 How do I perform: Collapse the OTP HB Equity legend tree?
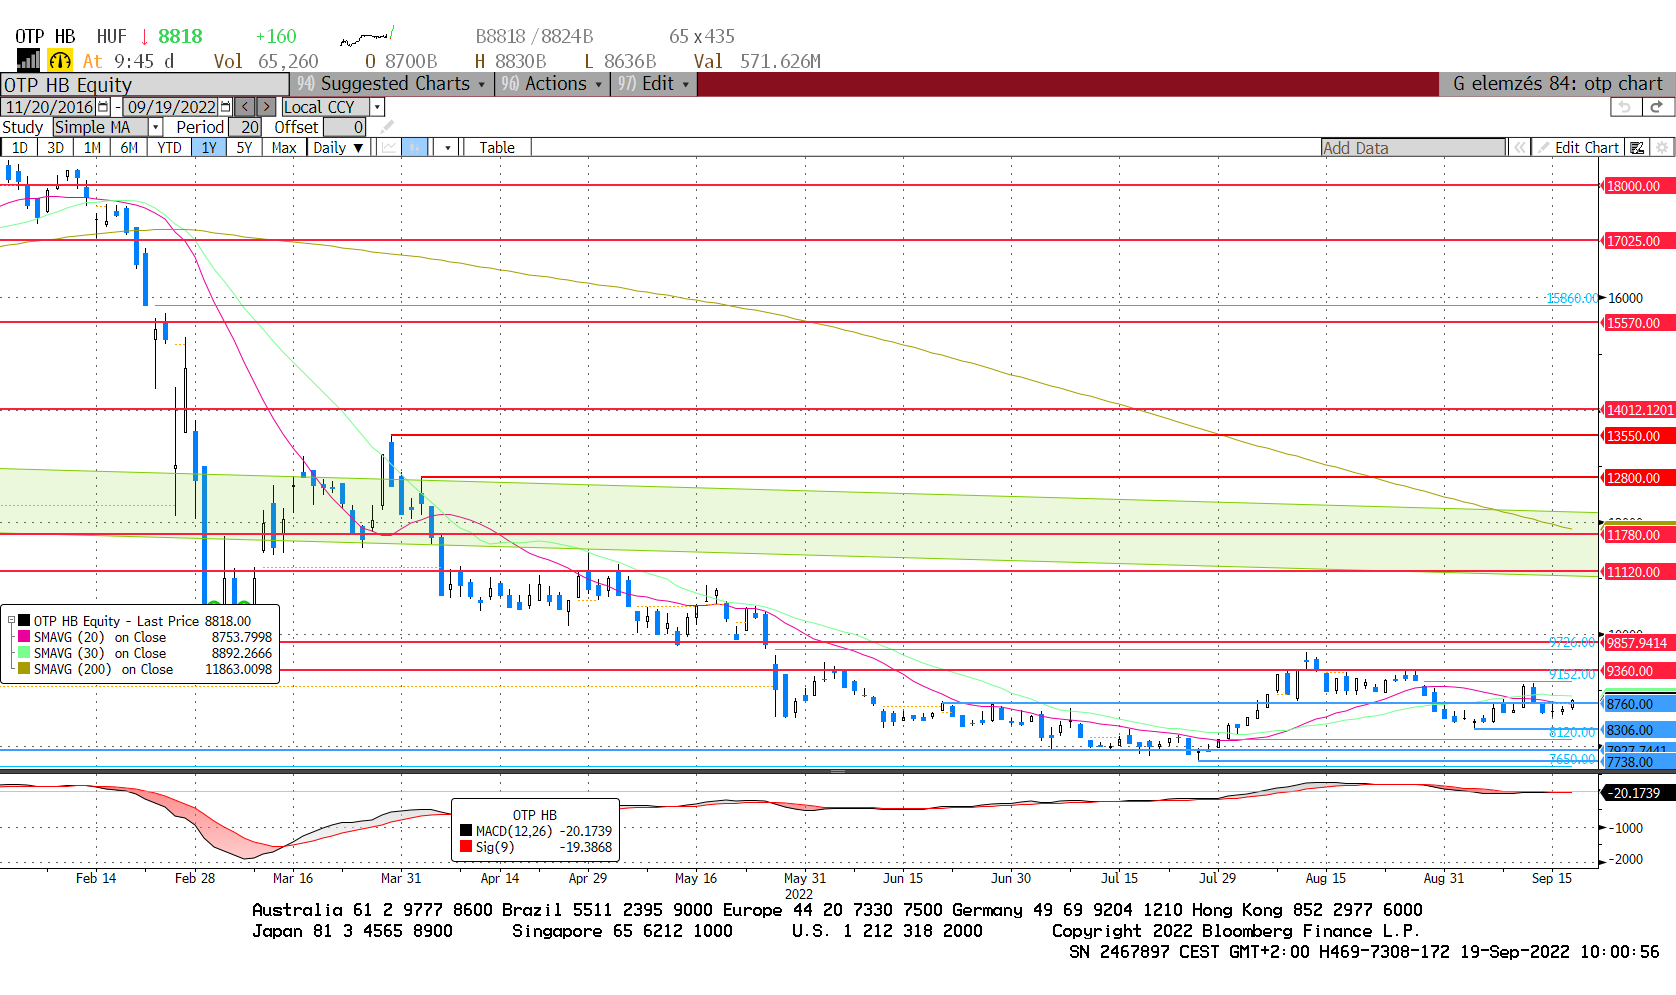coord(11,621)
